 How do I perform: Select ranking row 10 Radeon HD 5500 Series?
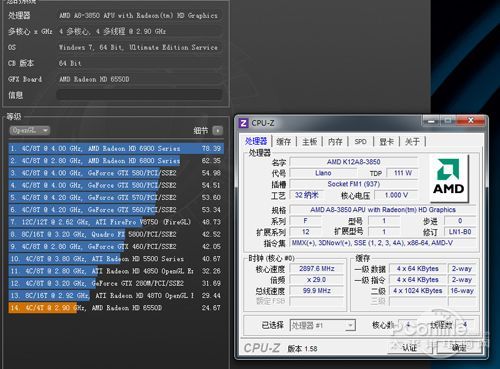(x=116, y=259)
